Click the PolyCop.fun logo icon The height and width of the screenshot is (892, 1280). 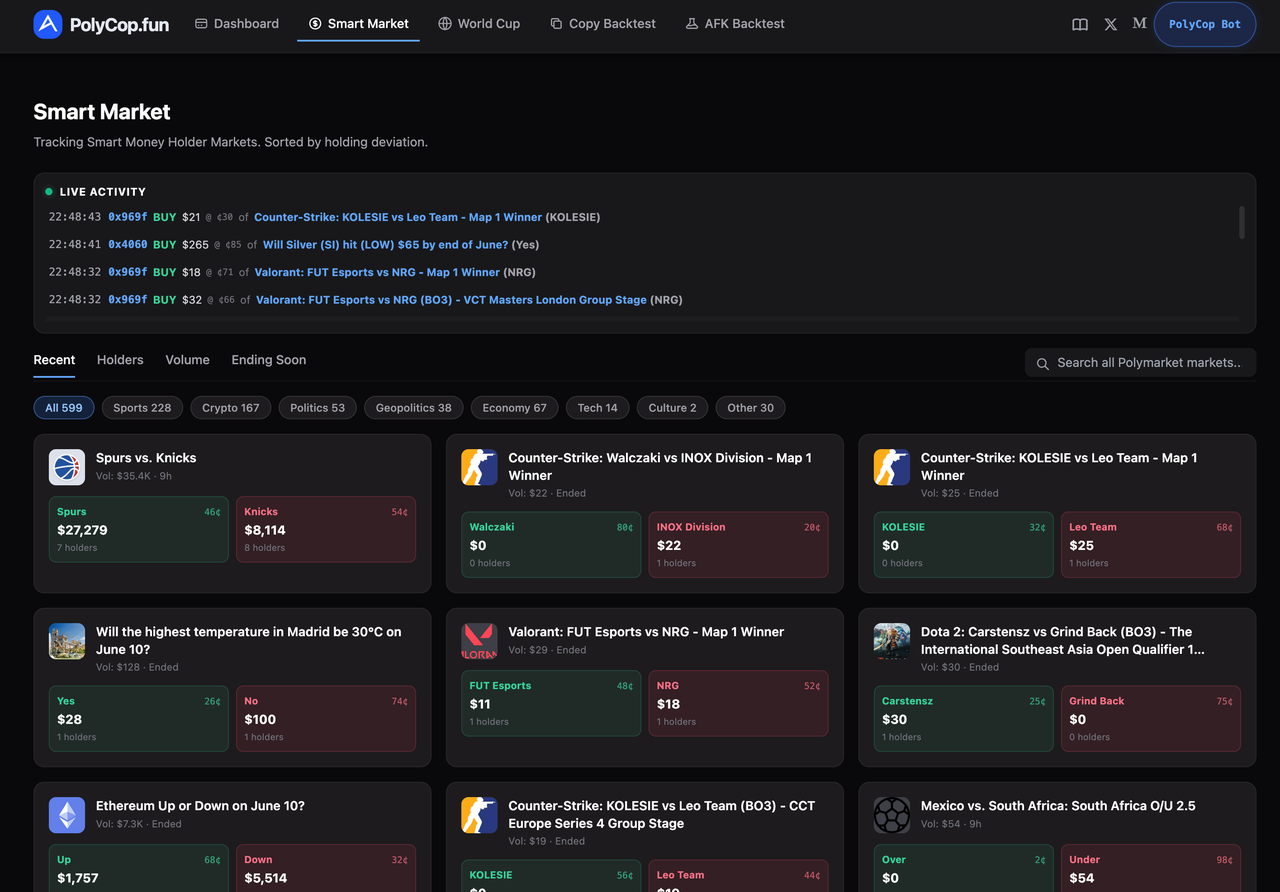coord(48,25)
